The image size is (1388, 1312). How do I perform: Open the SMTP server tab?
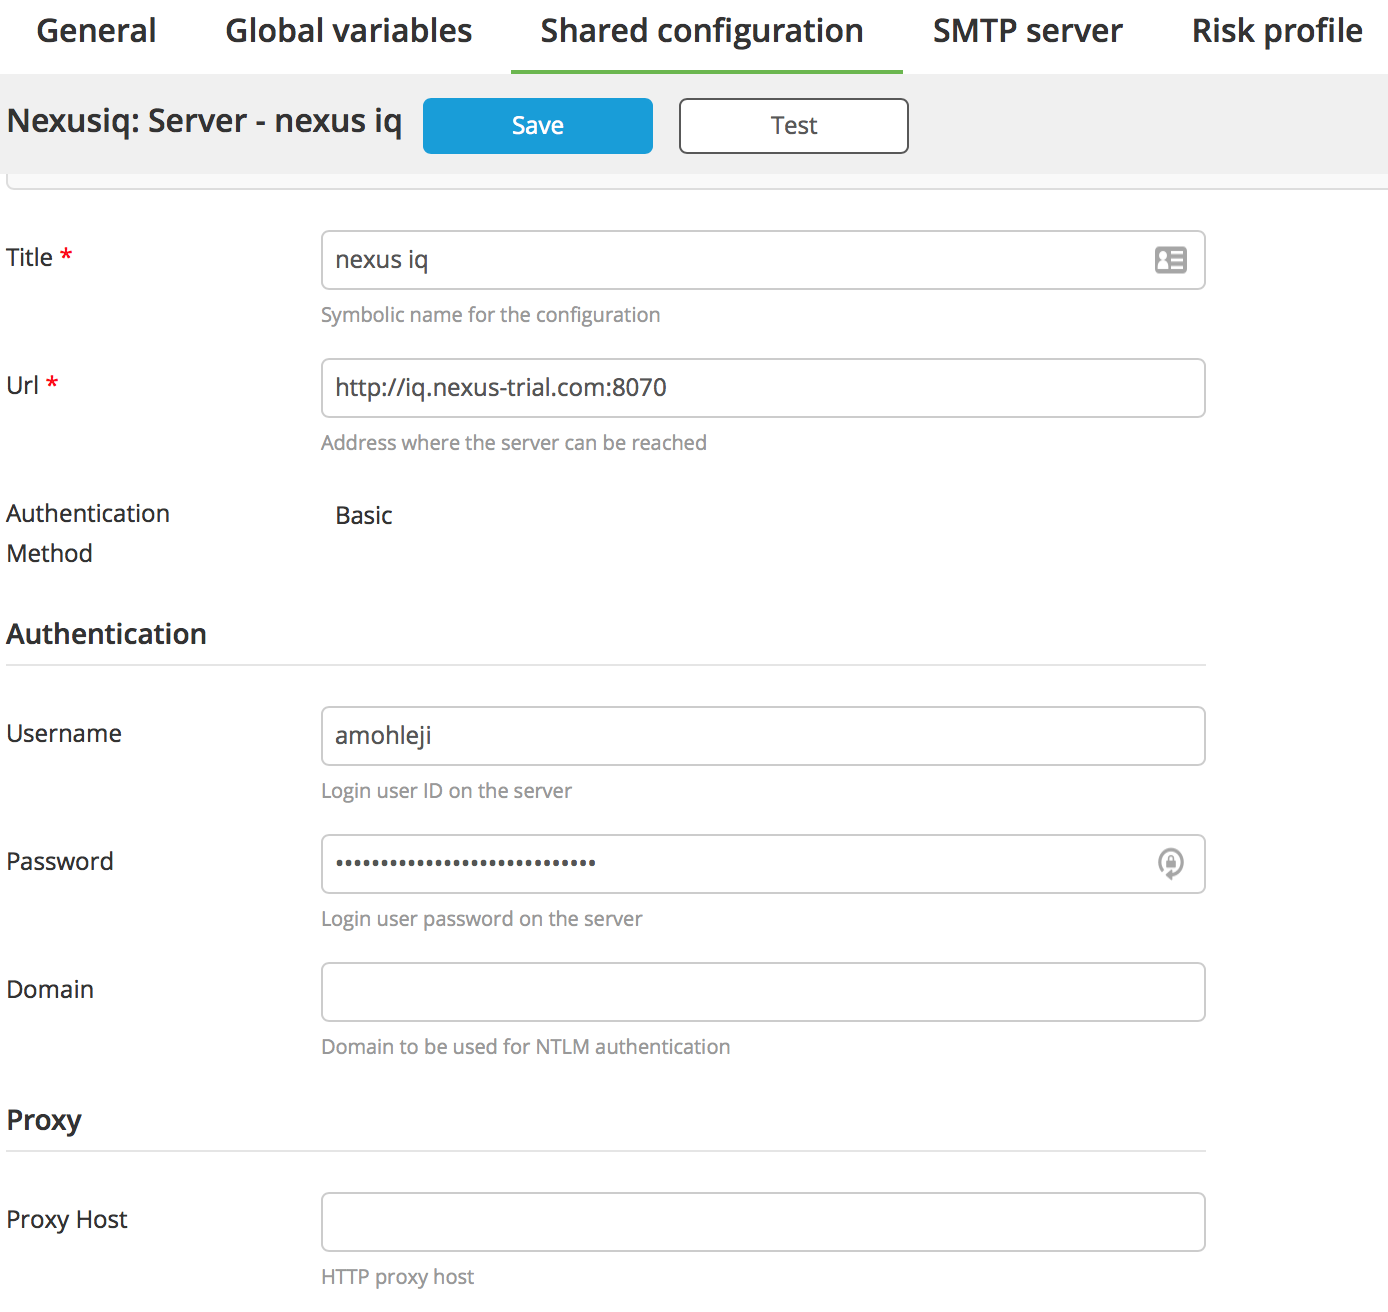[x=1028, y=31]
